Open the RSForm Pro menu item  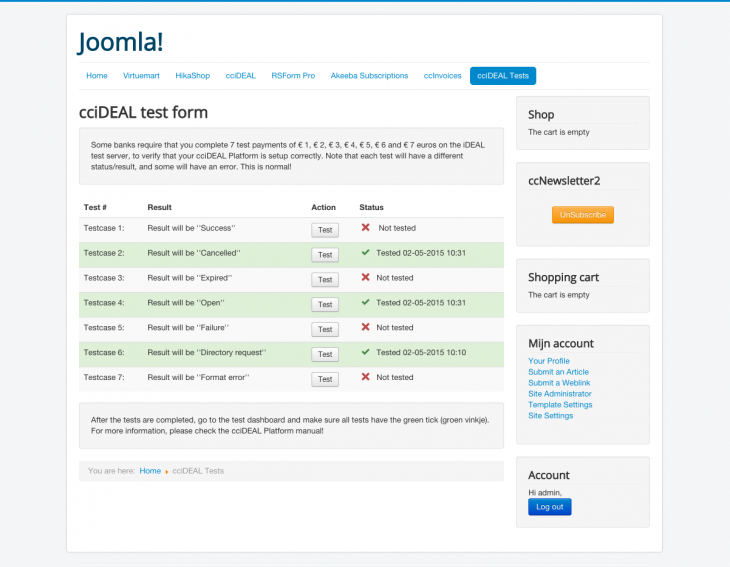tap(293, 76)
